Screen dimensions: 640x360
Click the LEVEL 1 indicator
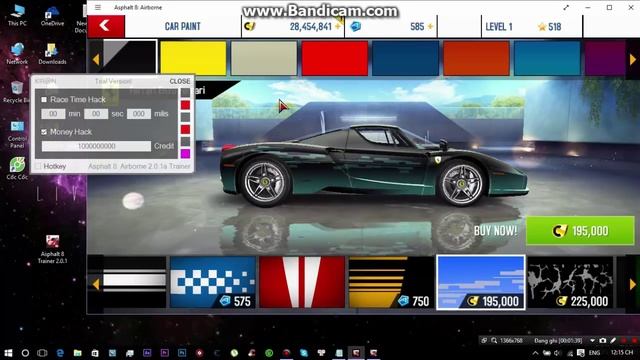pyautogui.click(x=499, y=27)
